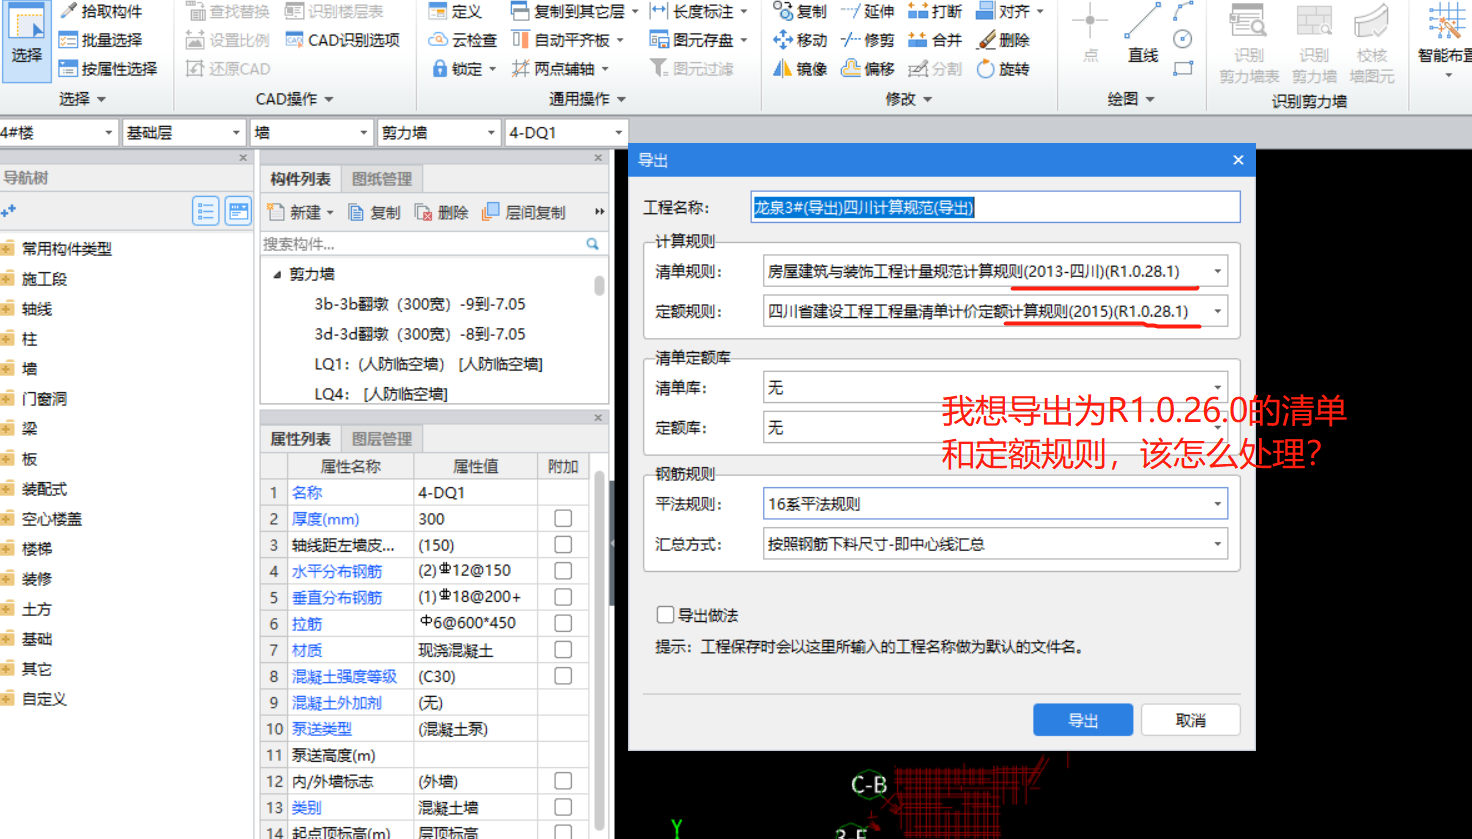Select LQ1 人防临空墙 in component list
The width and height of the screenshot is (1472, 839).
(428, 364)
